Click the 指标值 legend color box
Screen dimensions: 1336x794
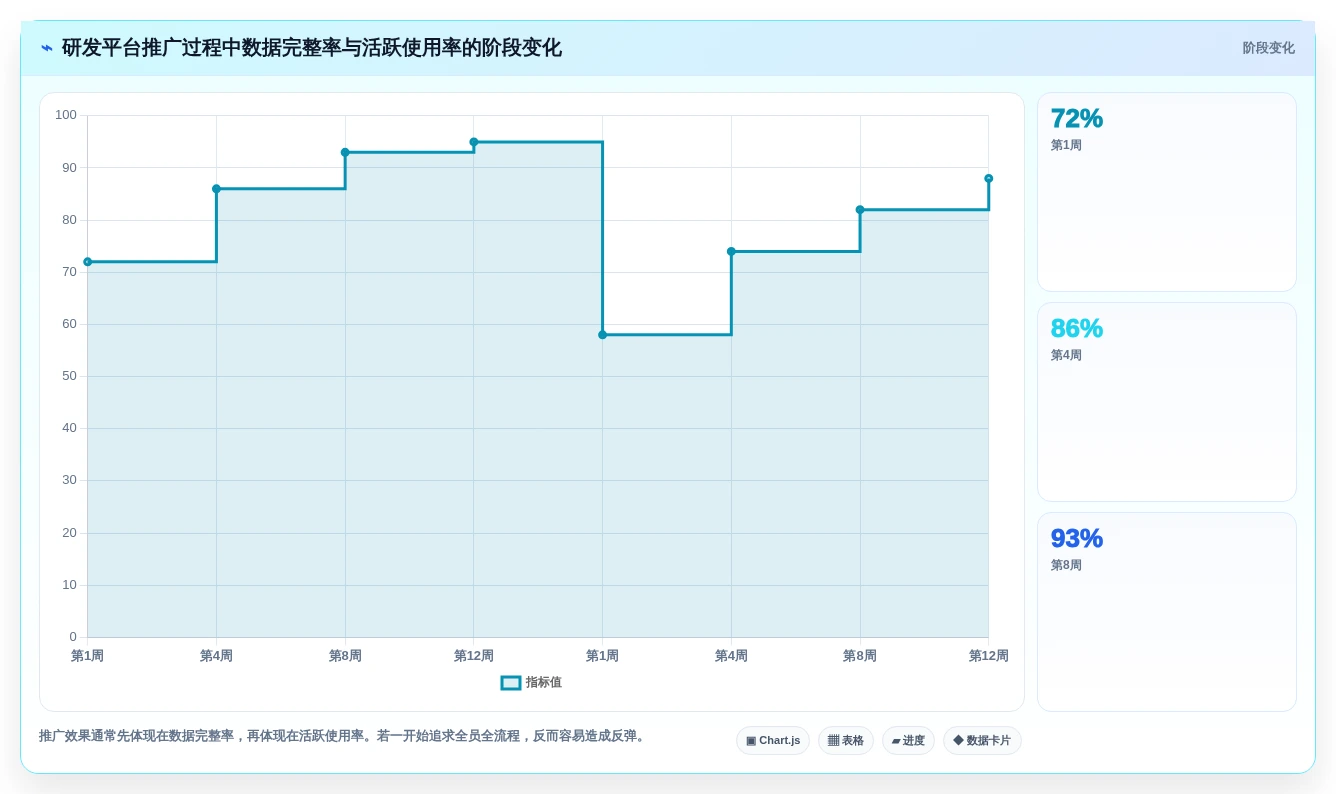point(511,683)
